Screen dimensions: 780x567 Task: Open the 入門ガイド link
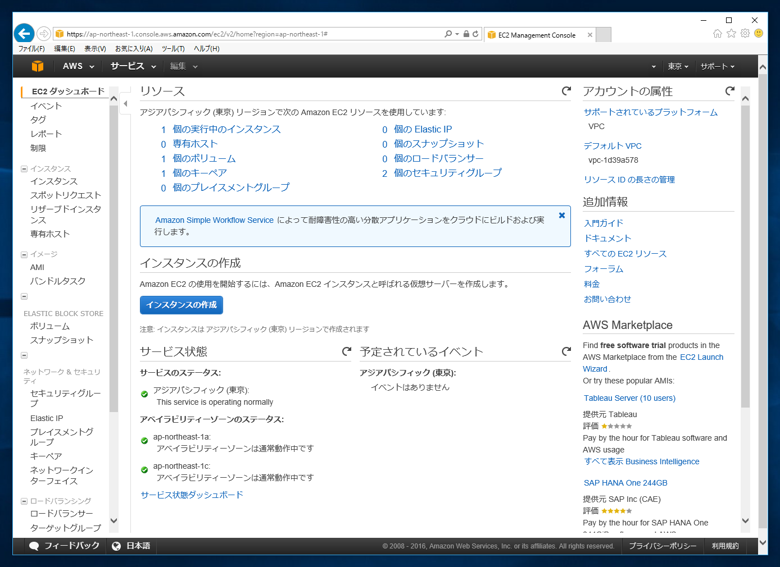[x=603, y=223]
